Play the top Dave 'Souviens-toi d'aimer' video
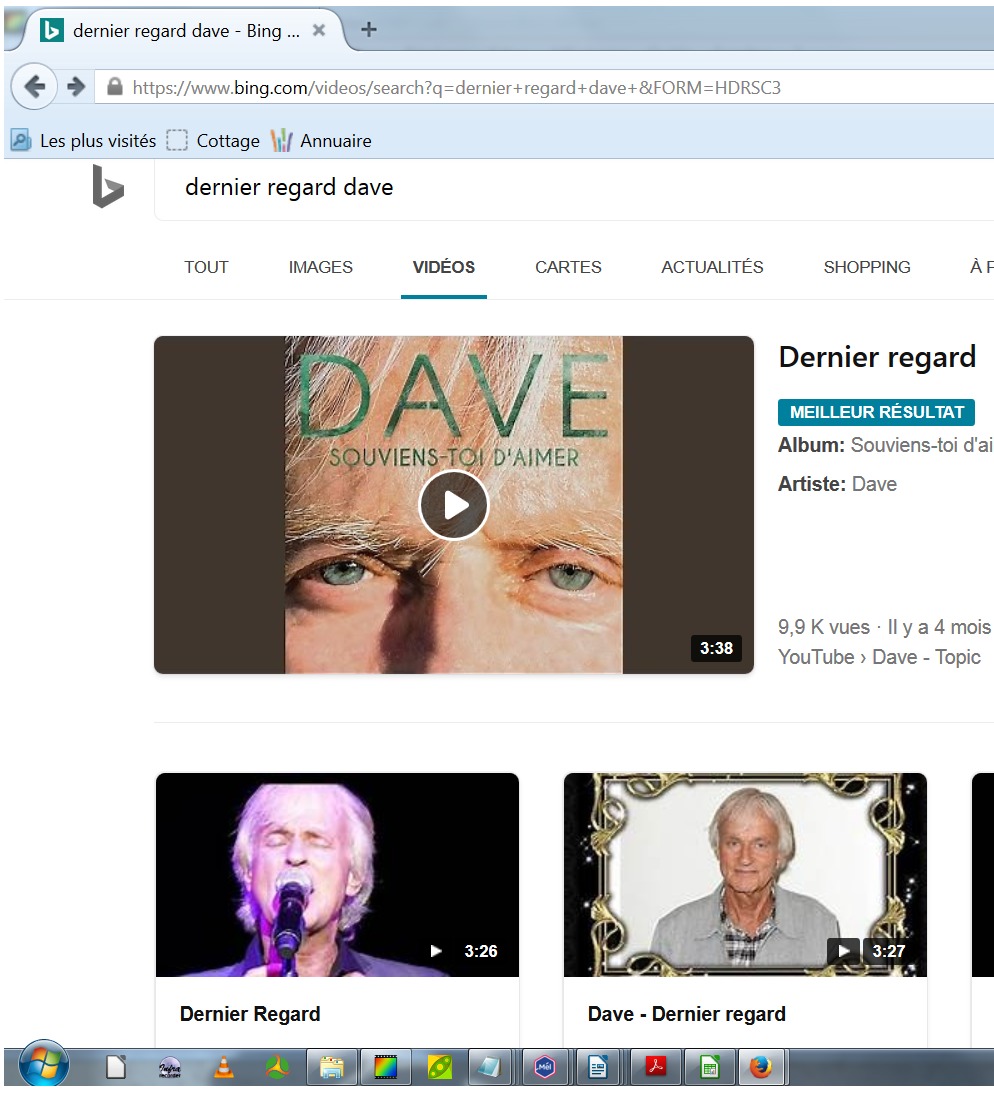994x1094 pixels. (x=453, y=504)
